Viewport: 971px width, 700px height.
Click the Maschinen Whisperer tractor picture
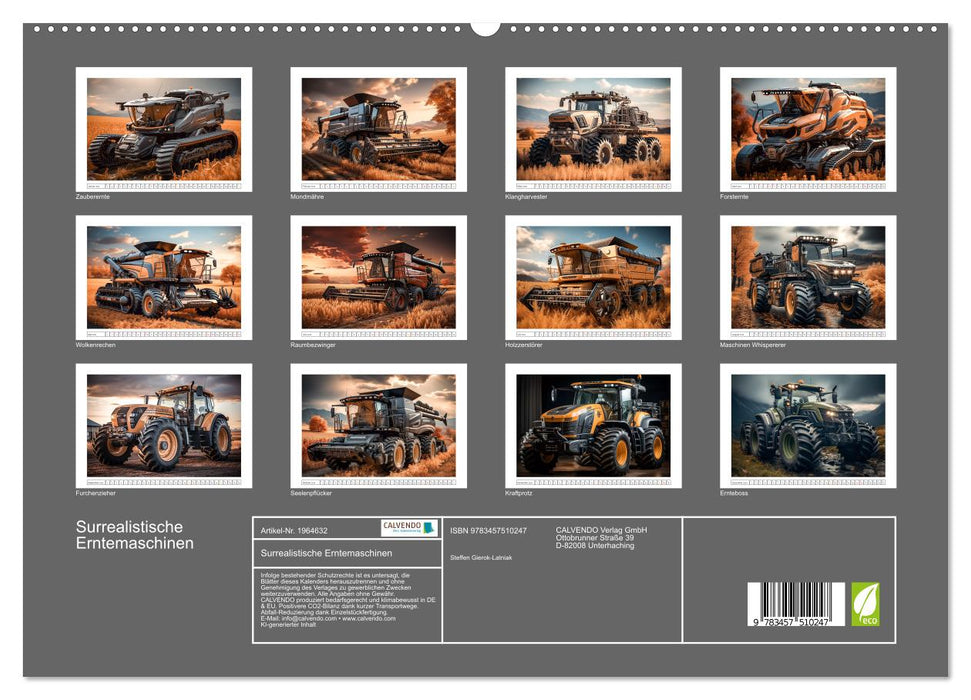pyautogui.click(x=808, y=277)
